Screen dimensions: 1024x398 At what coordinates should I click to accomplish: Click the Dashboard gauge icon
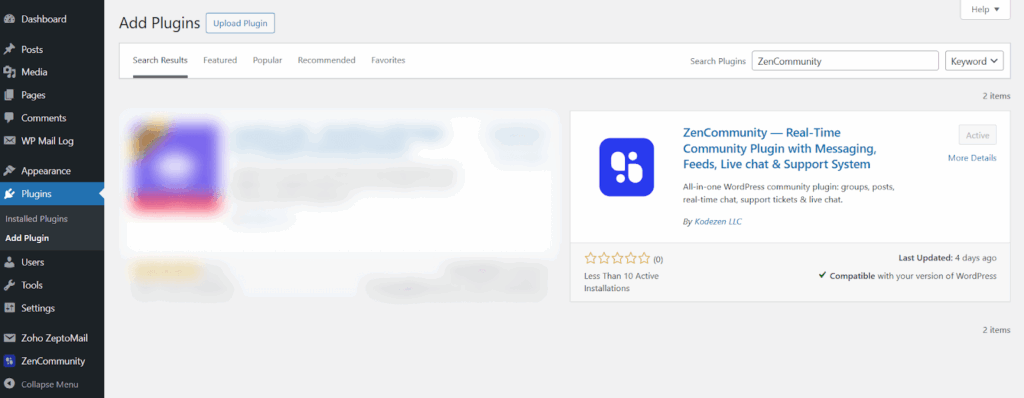[x=9, y=20]
